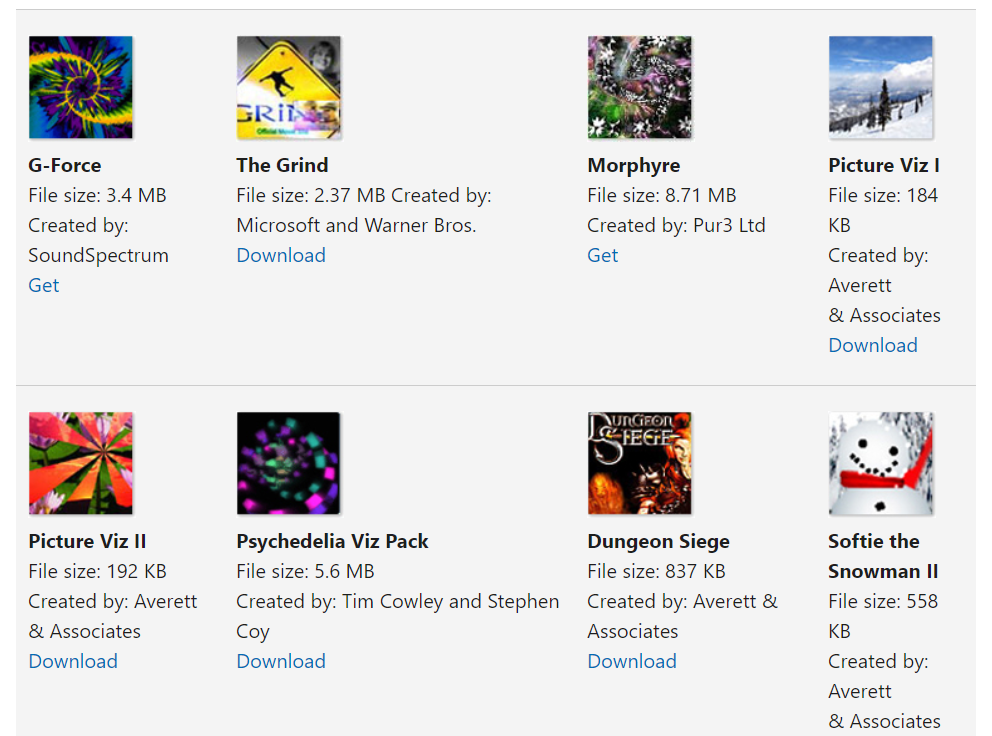Click the Psychedelia Viz Pack title
Viewport: 992px width, 736px height.
point(332,542)
